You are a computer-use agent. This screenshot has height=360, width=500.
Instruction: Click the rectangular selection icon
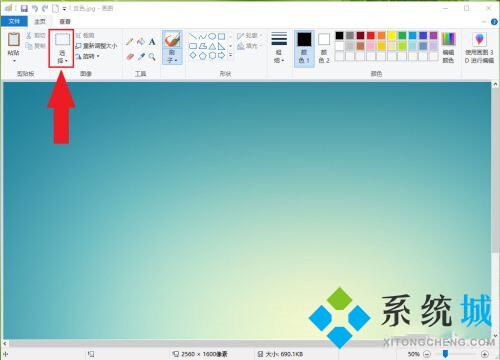[62, 39]
